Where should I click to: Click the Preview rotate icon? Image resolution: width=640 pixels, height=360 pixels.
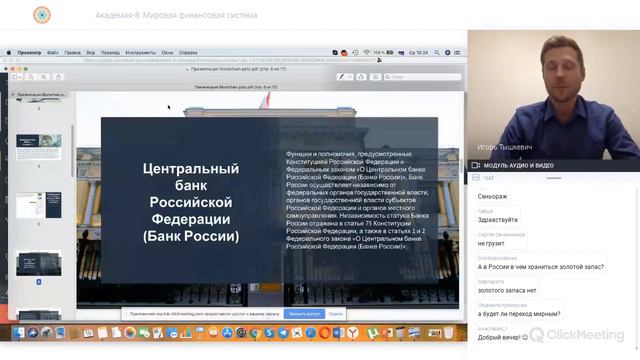[361, 77]
